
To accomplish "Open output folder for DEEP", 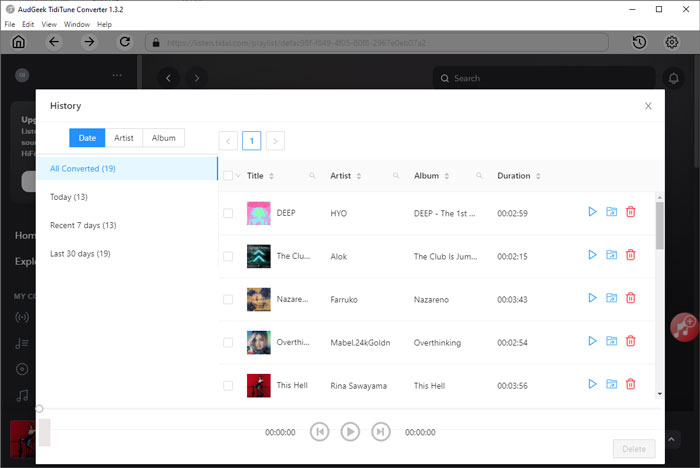I will 612,212.
